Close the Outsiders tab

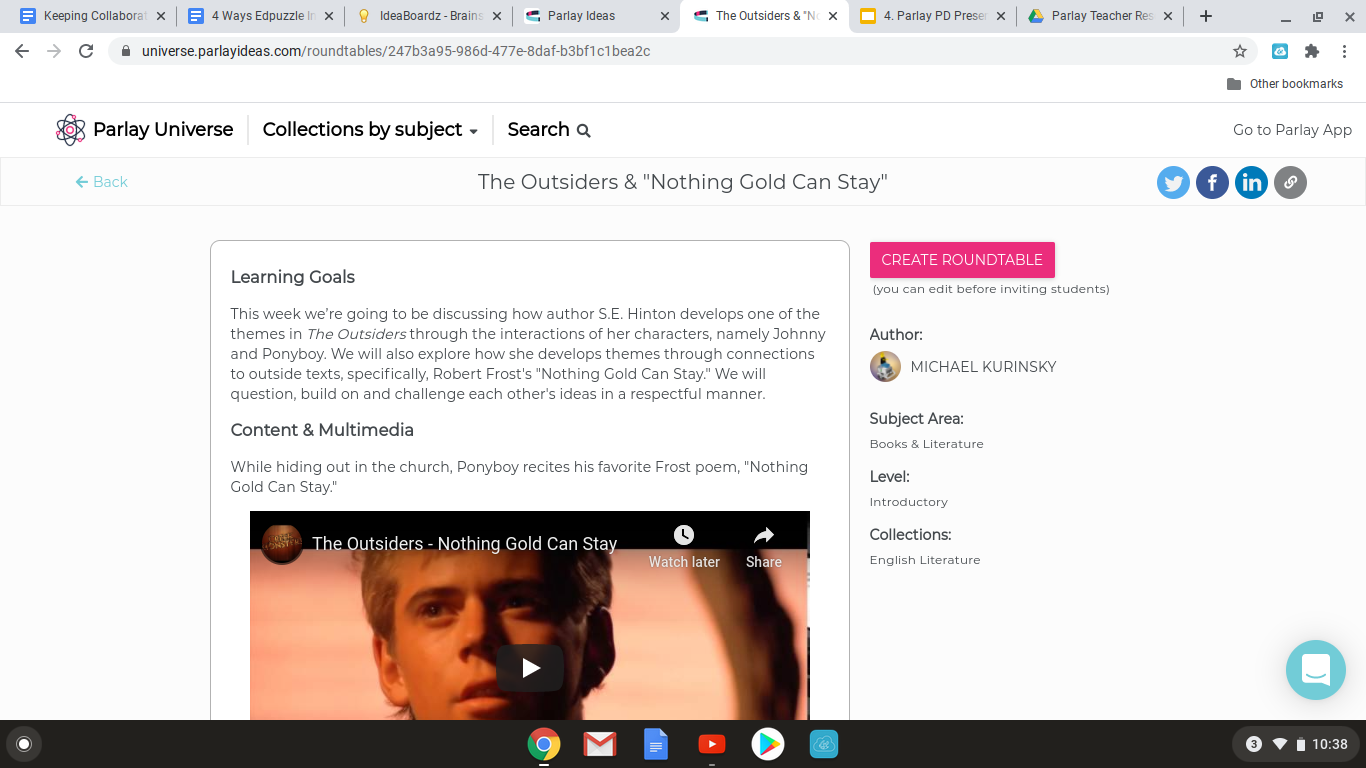pyautogui.click(x=833, y=16)
